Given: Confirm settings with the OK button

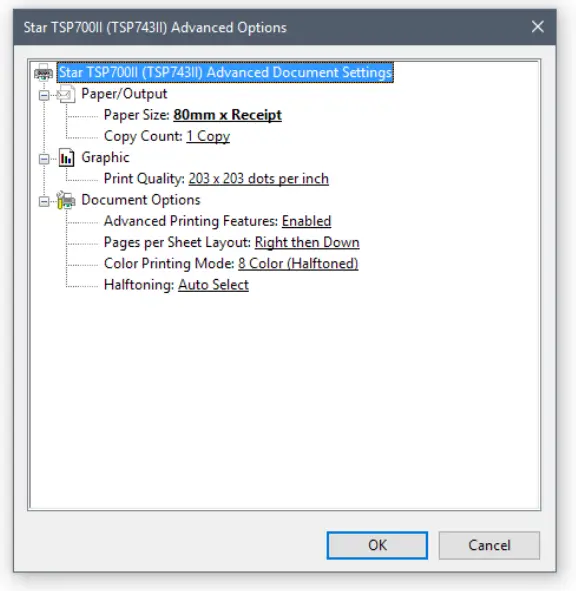Looking at the screenshot, I should [x=377, y=545].
